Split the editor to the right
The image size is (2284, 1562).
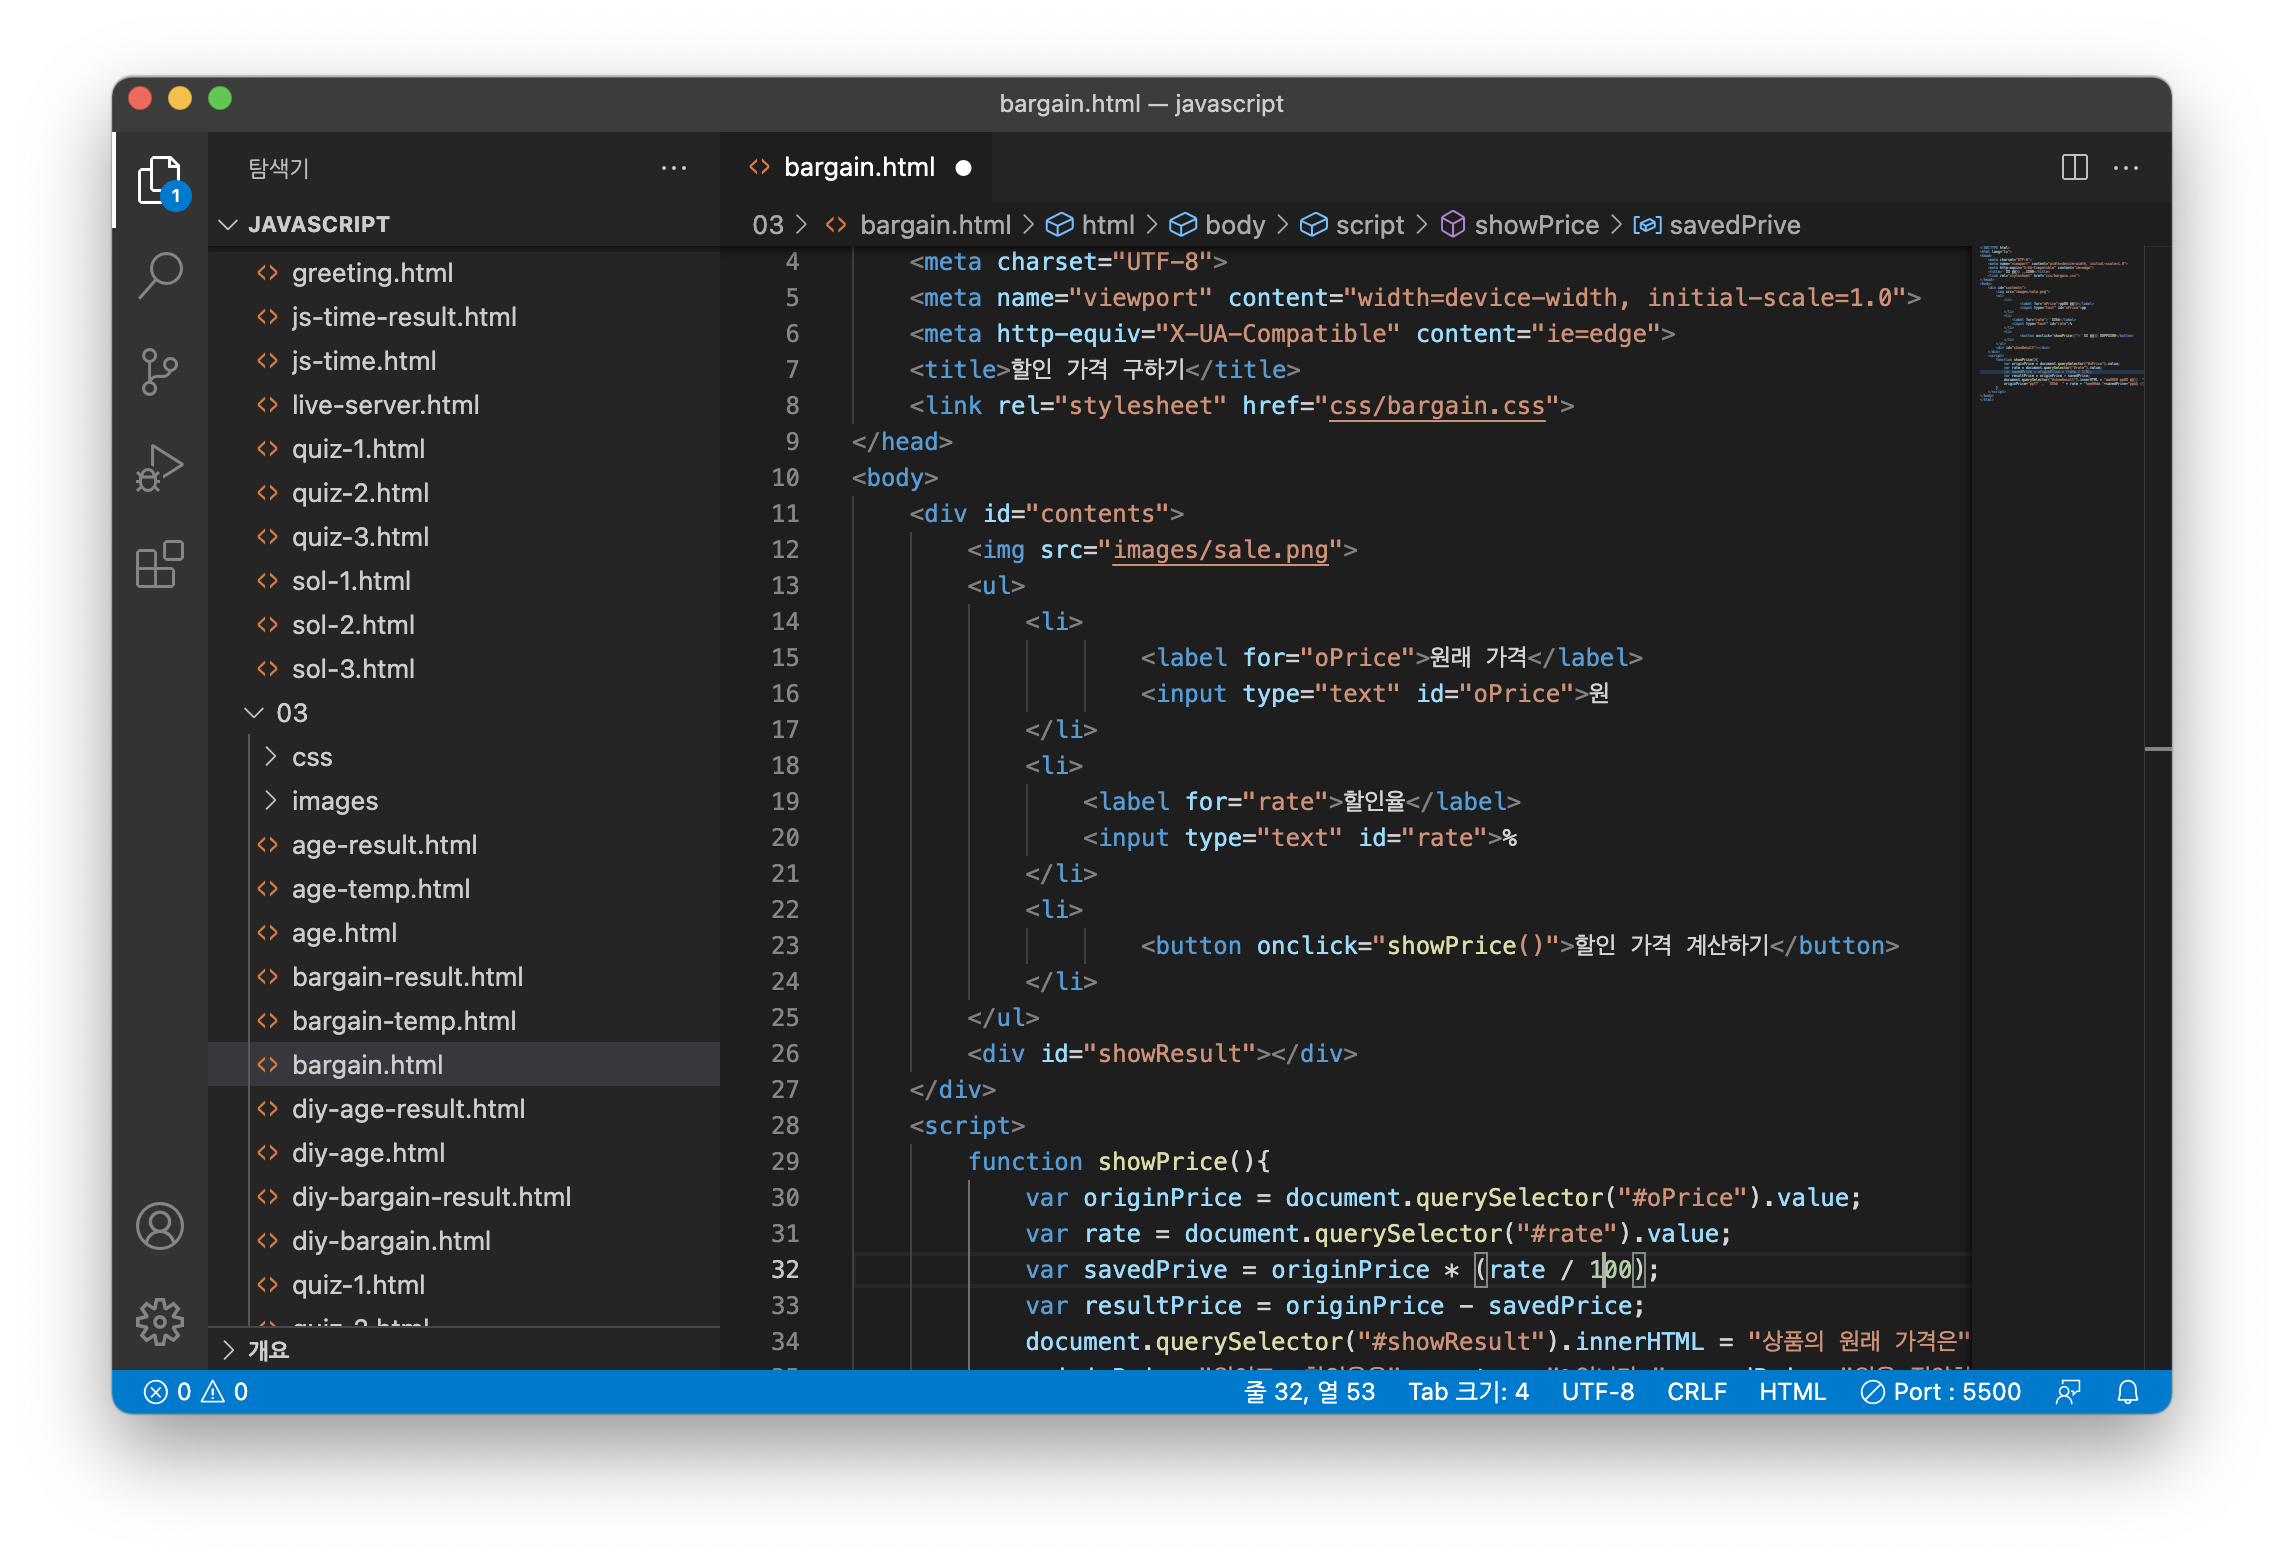pyautogui.click(x=2074, y=167)
